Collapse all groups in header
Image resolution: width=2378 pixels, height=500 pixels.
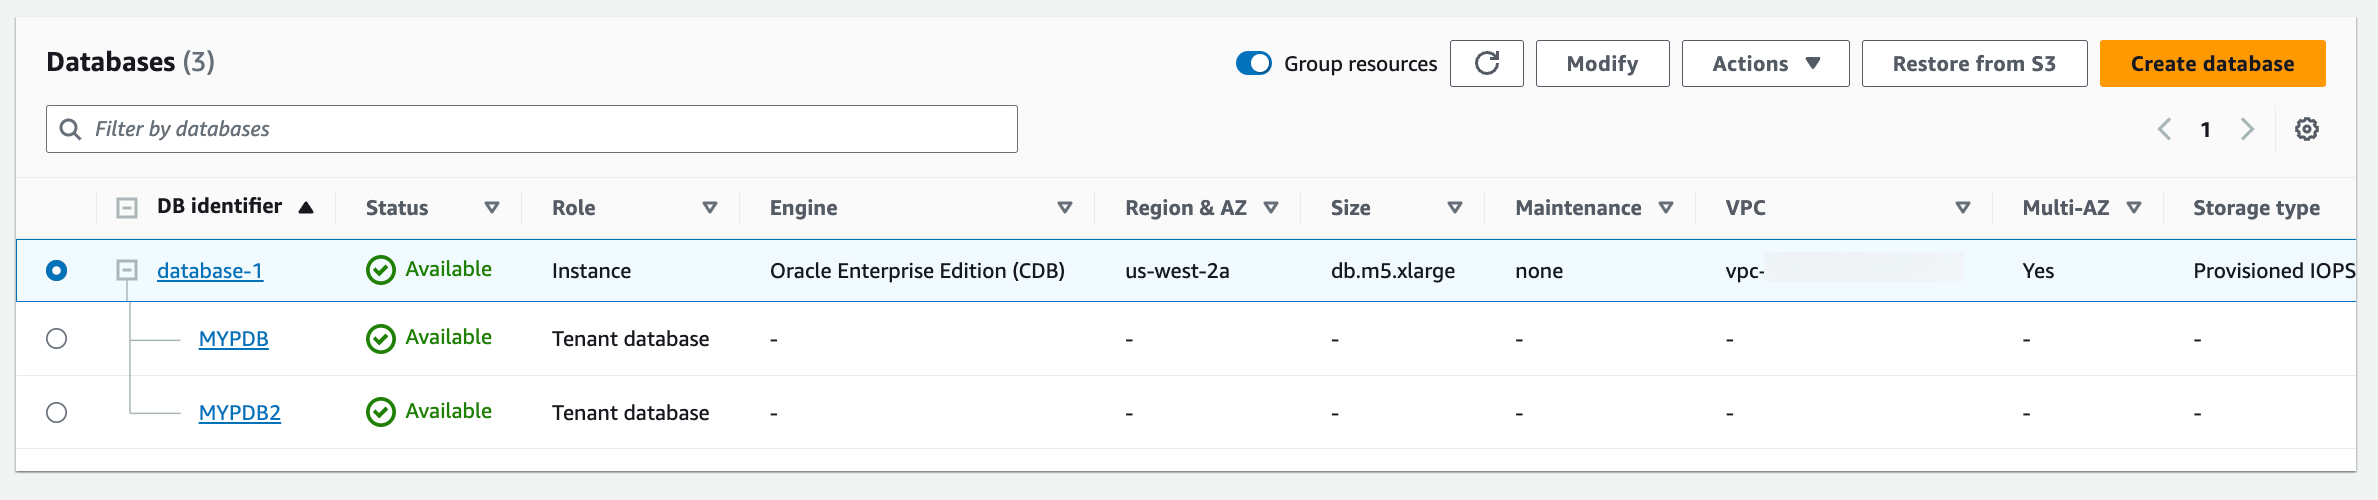127,208
